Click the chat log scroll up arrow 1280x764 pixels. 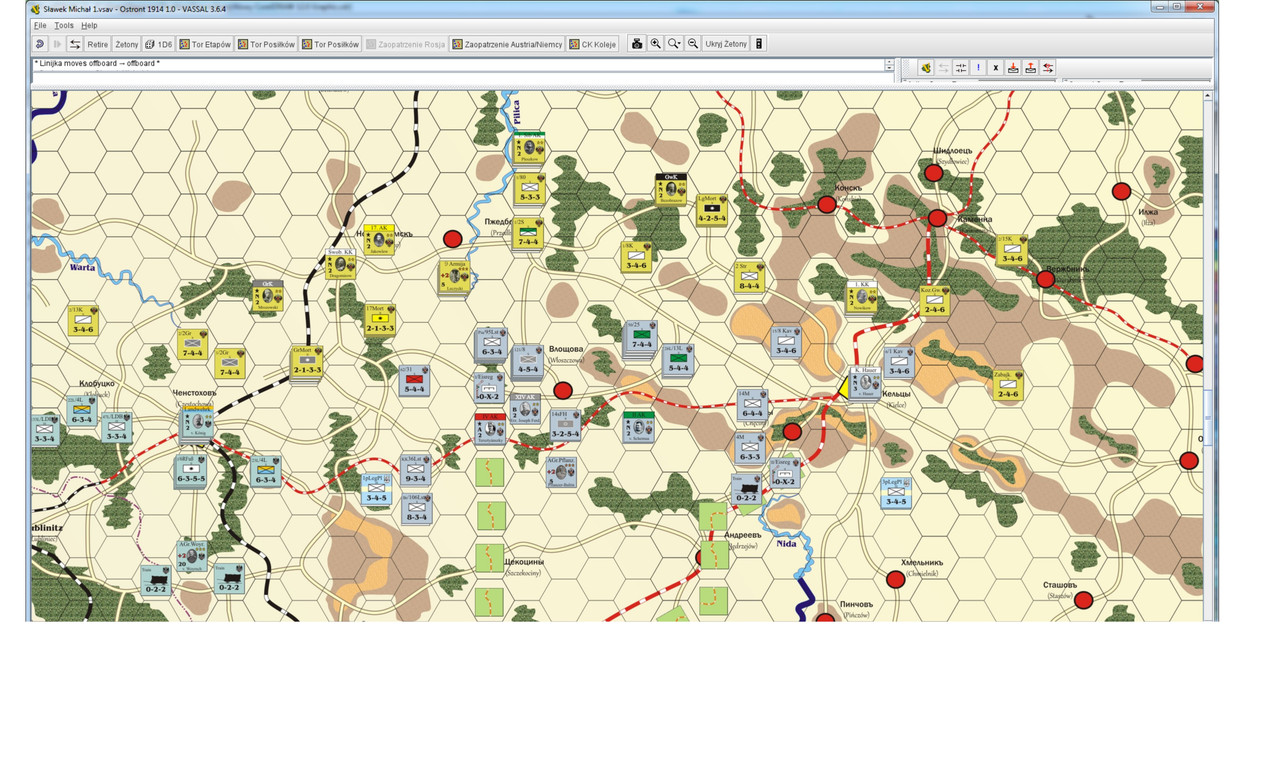[890, 62]
